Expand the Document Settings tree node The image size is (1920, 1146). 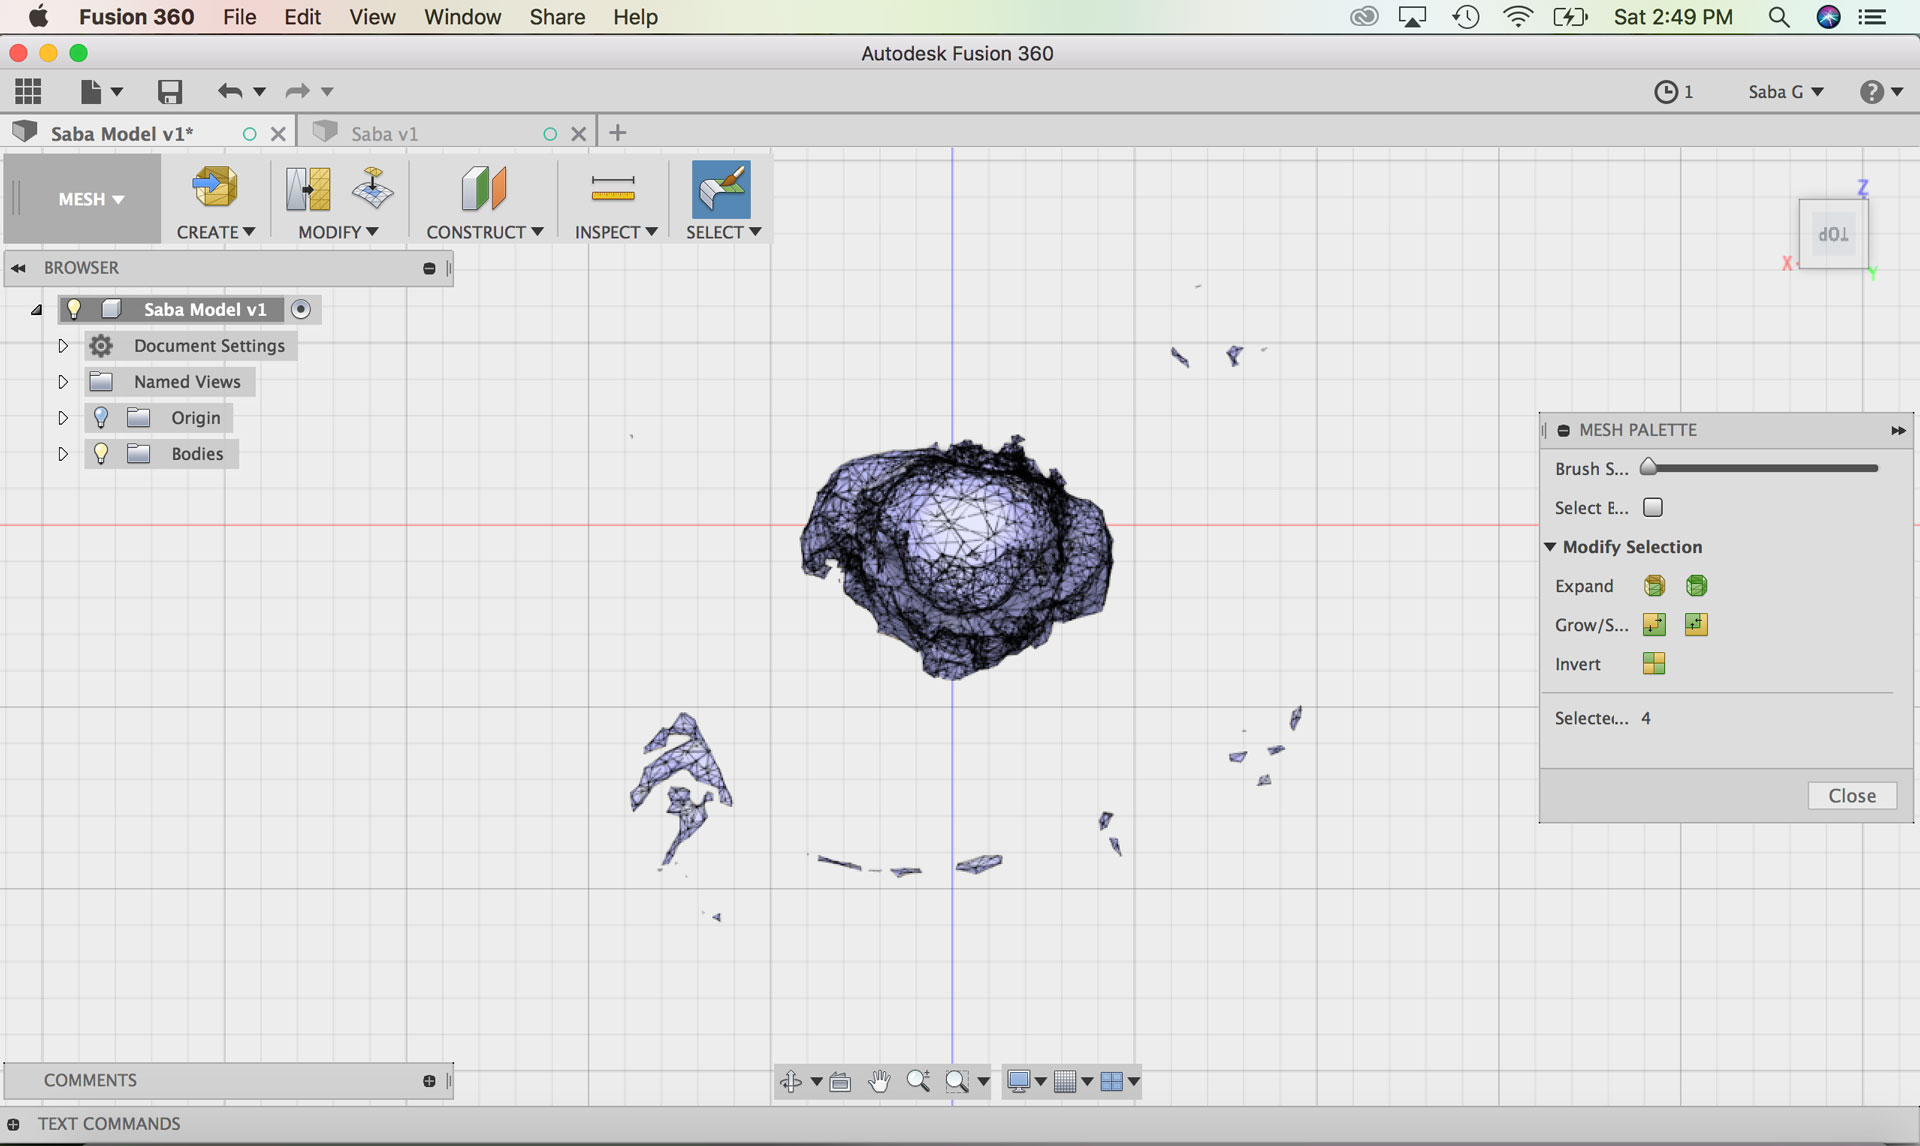pyautogui.click(x=63, y=346)
